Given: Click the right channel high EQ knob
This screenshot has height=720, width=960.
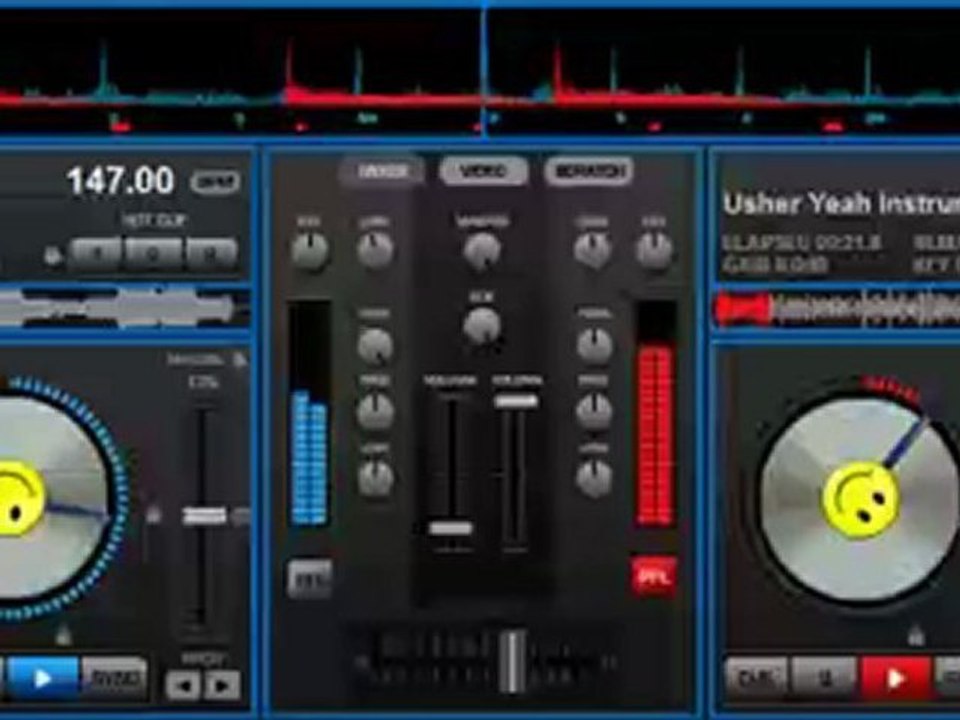Looking at the screenshot, I should point(594,345).
